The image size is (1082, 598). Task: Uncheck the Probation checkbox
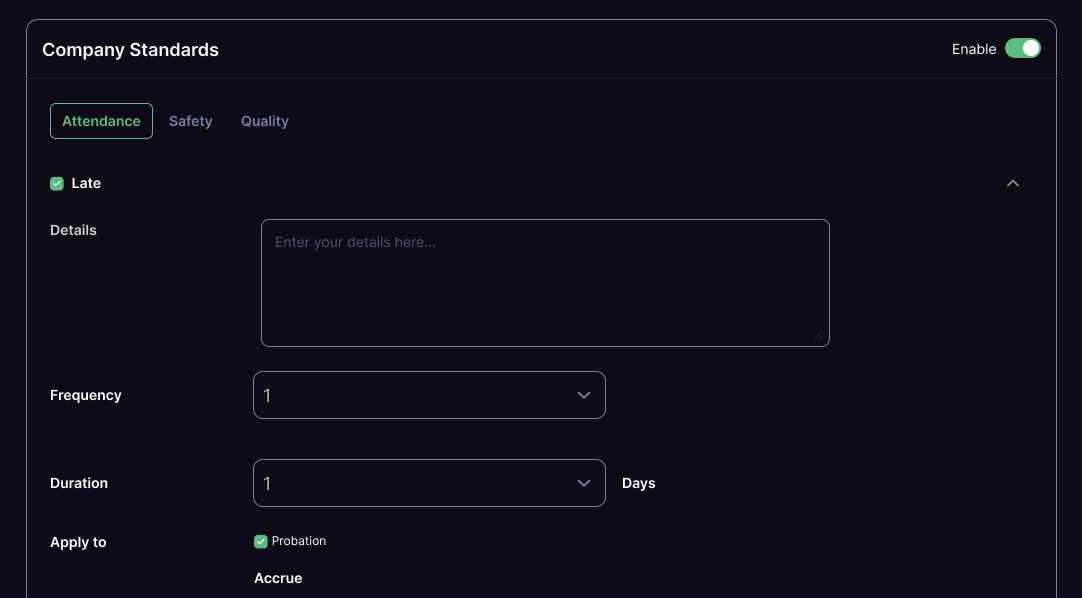pos(260,541)
